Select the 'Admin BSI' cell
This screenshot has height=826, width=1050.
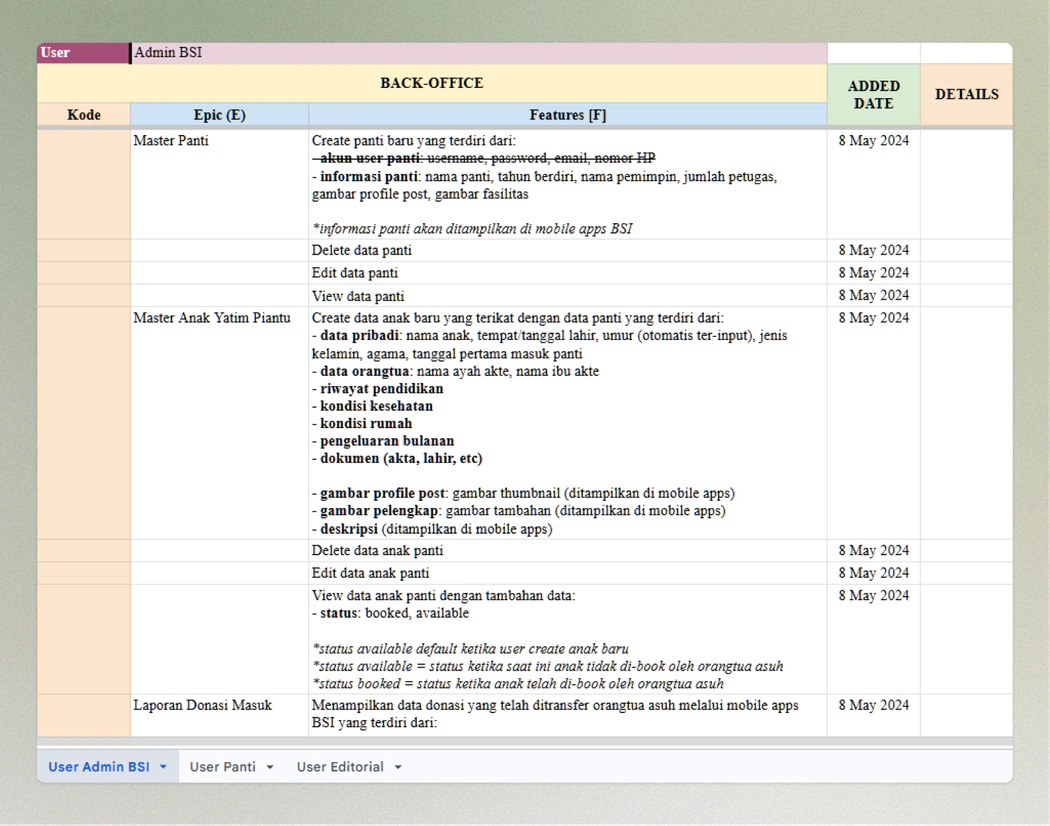point(479,53)
